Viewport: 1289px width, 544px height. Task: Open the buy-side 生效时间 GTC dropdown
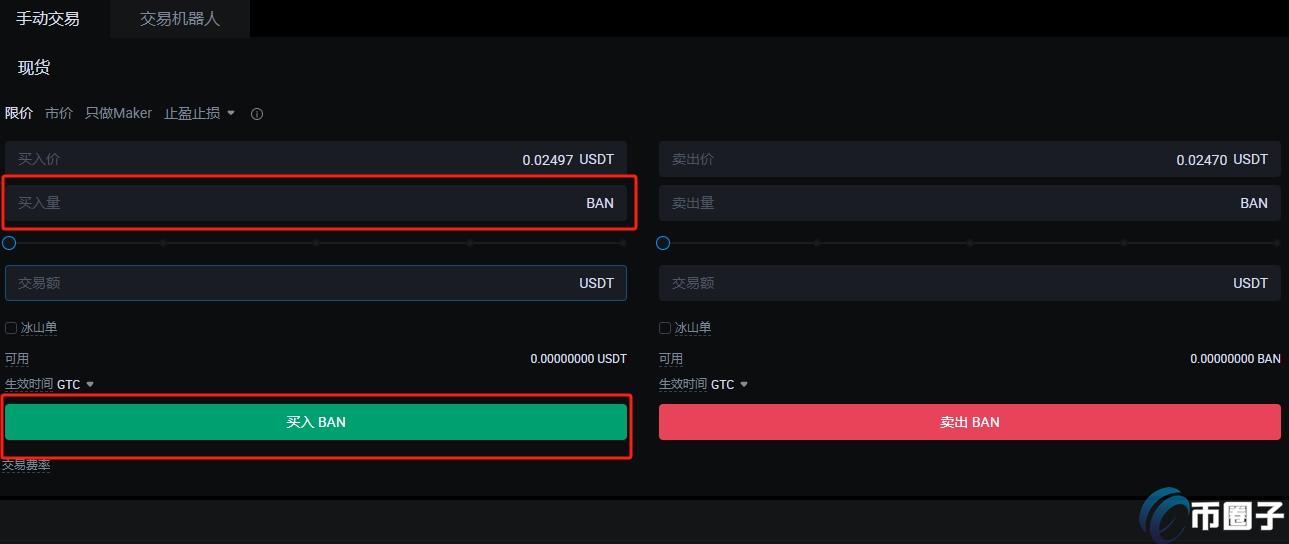[x=76, y=384]
